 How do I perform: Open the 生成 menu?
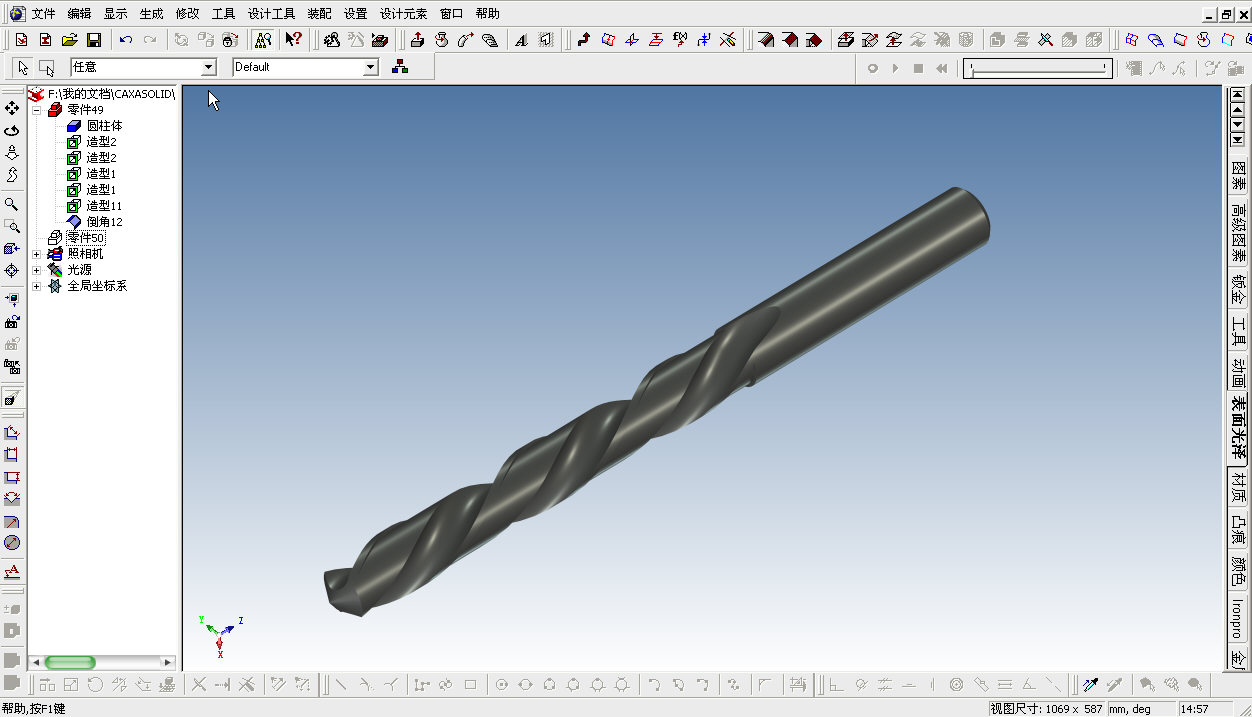(151, 14)
